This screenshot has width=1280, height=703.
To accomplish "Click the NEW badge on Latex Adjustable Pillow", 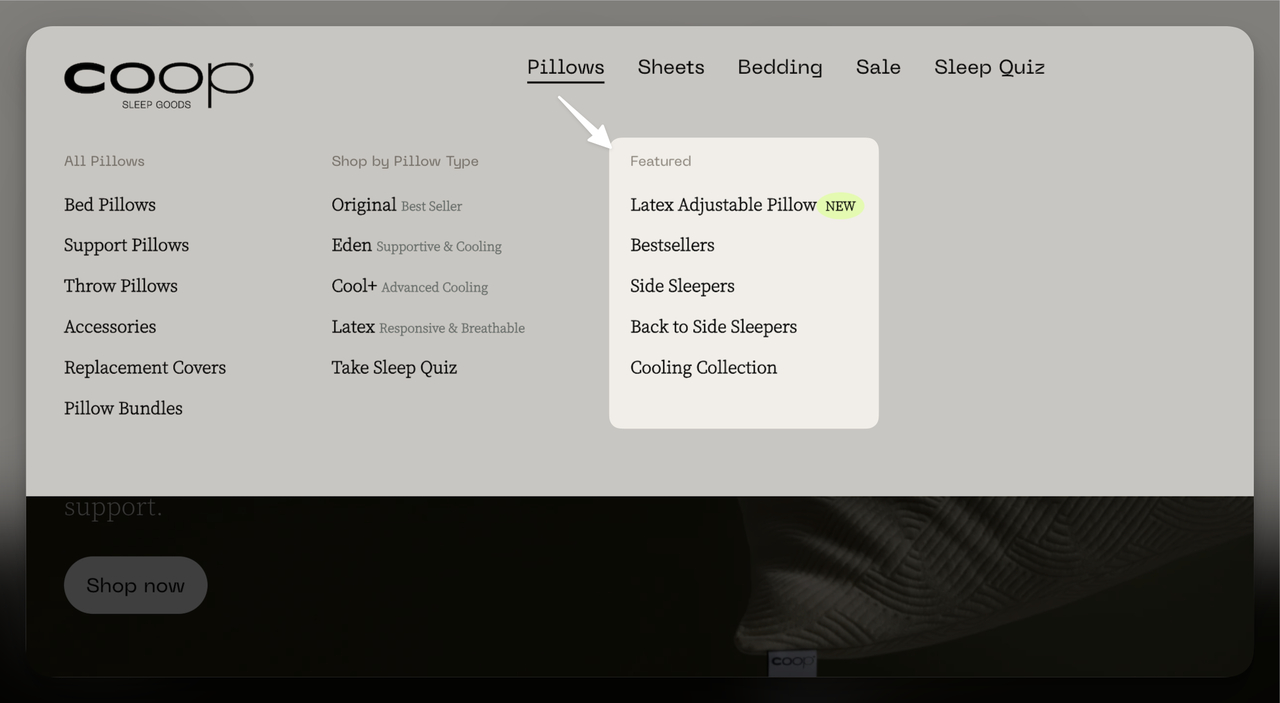I will tap(840, 205).
